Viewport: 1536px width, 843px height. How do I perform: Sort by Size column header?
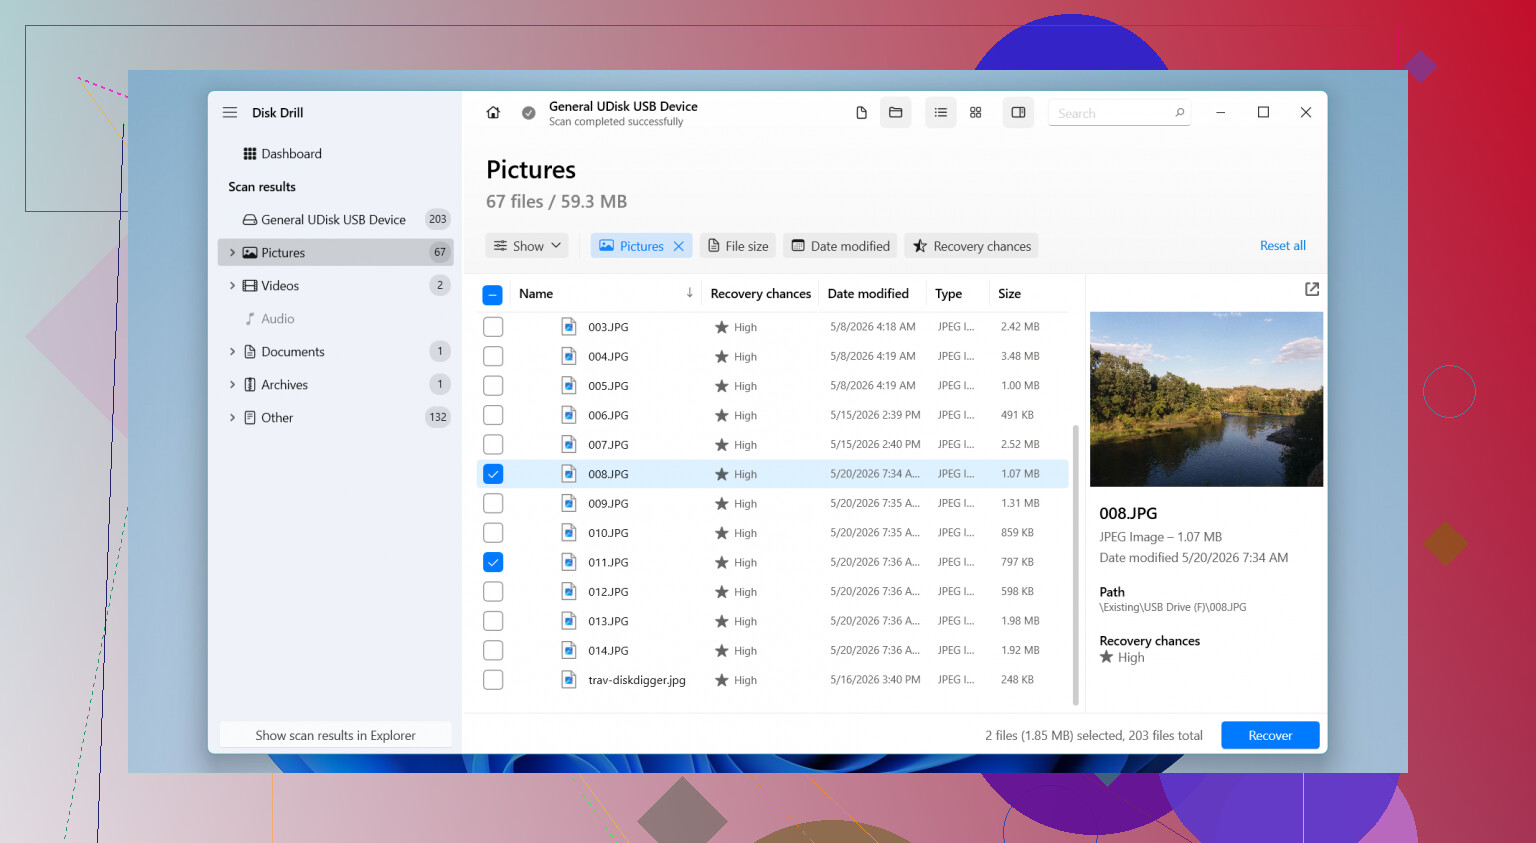pos(1009,294)
